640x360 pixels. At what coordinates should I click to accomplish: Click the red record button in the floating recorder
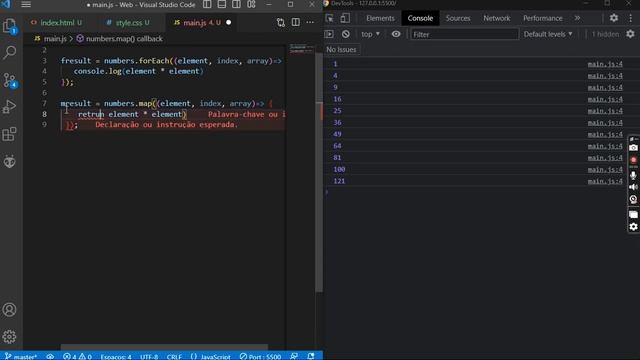[x=633, y=160]
